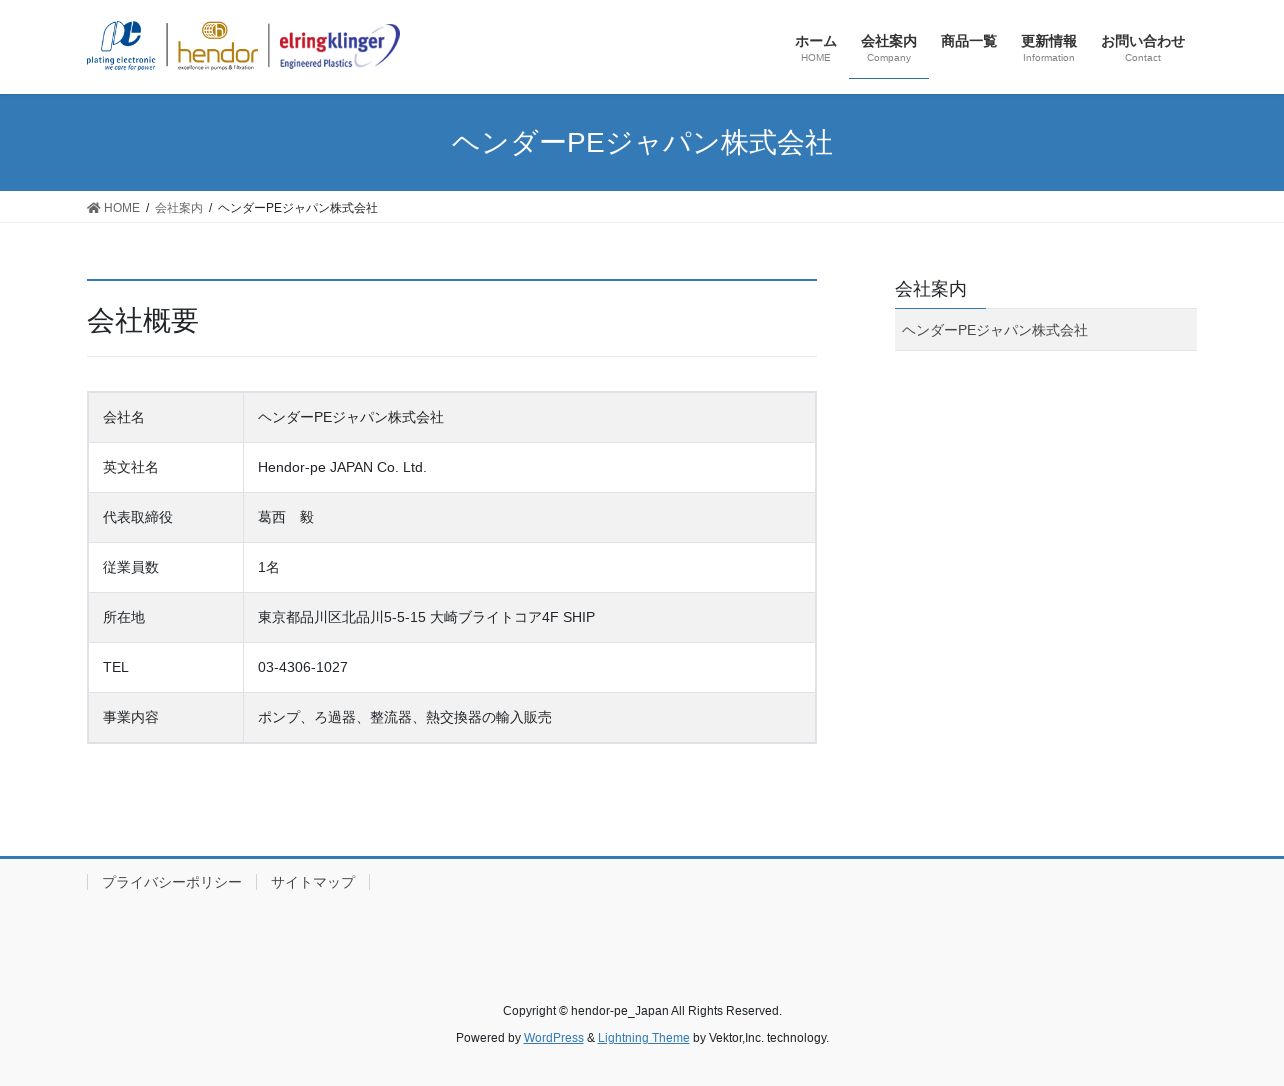Visit the Lightning Theme link
This screenshot has width=1284, height=1086.
(644, 1038)
